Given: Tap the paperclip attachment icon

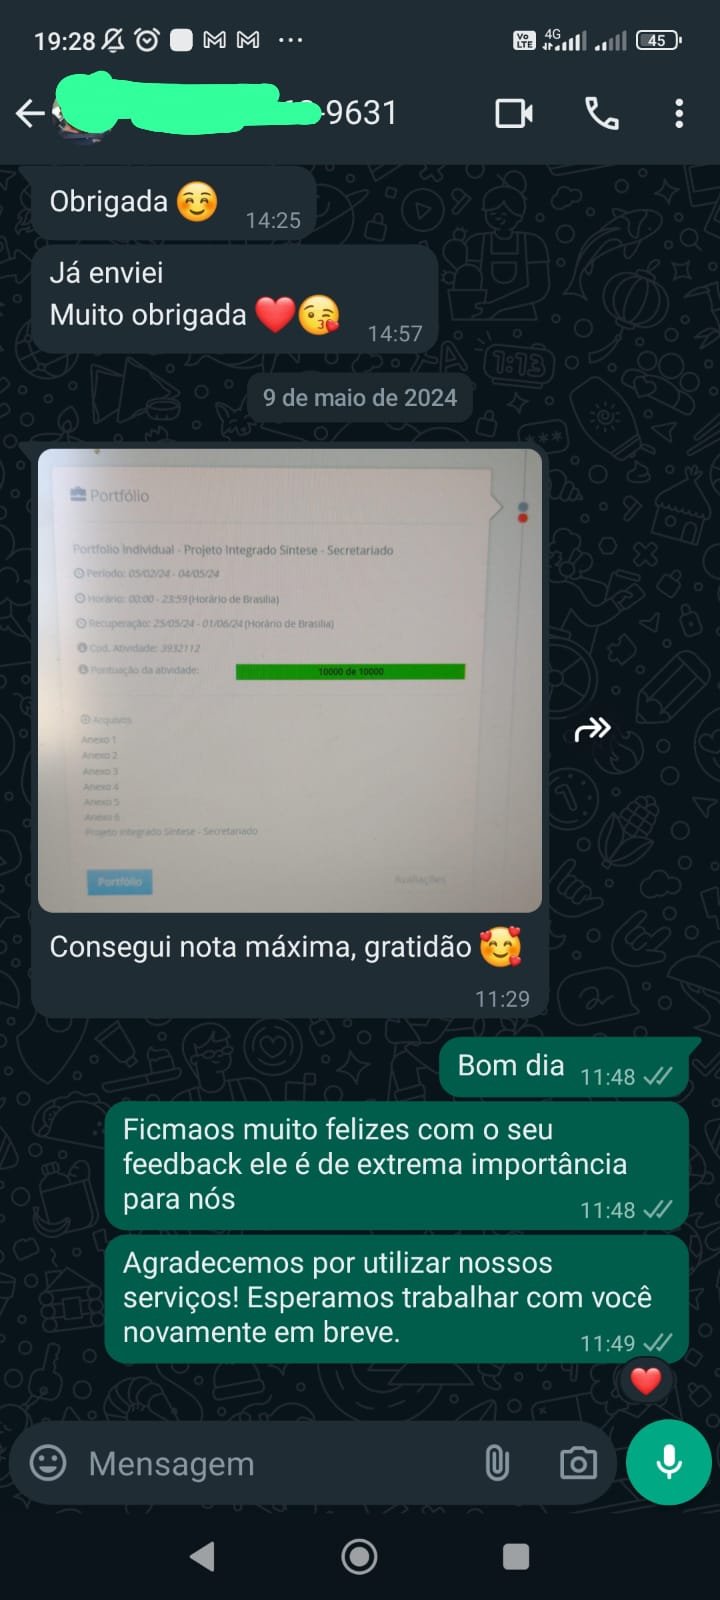Looking at the screenshot, I should [x=497, y=1463].
